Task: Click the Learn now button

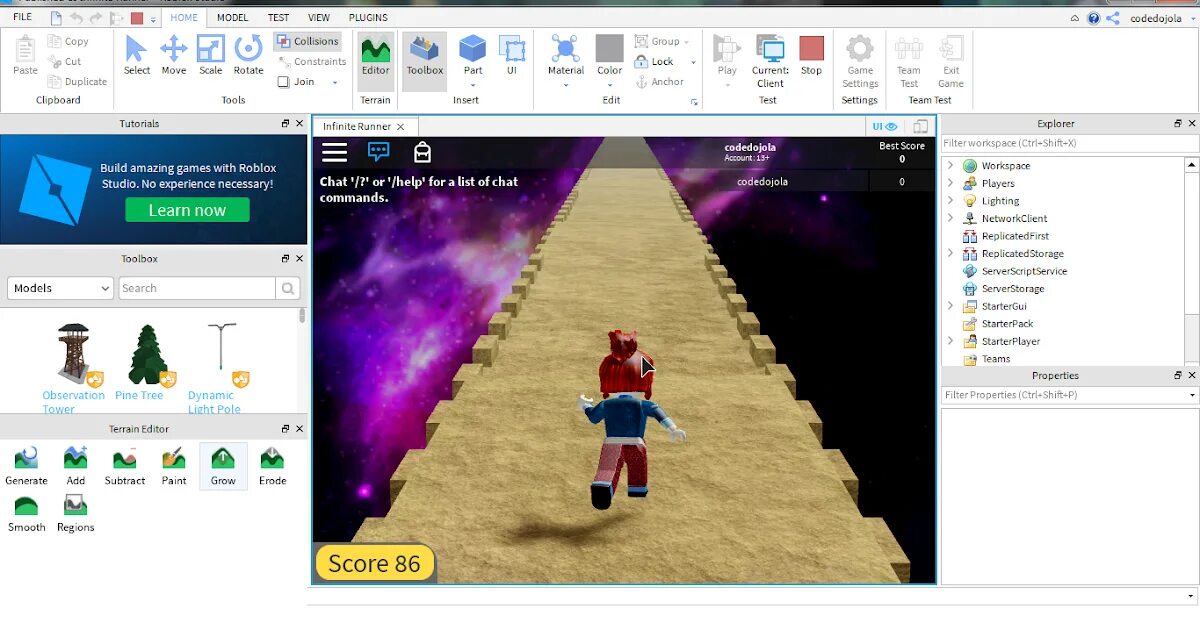Action: point(187,210)
